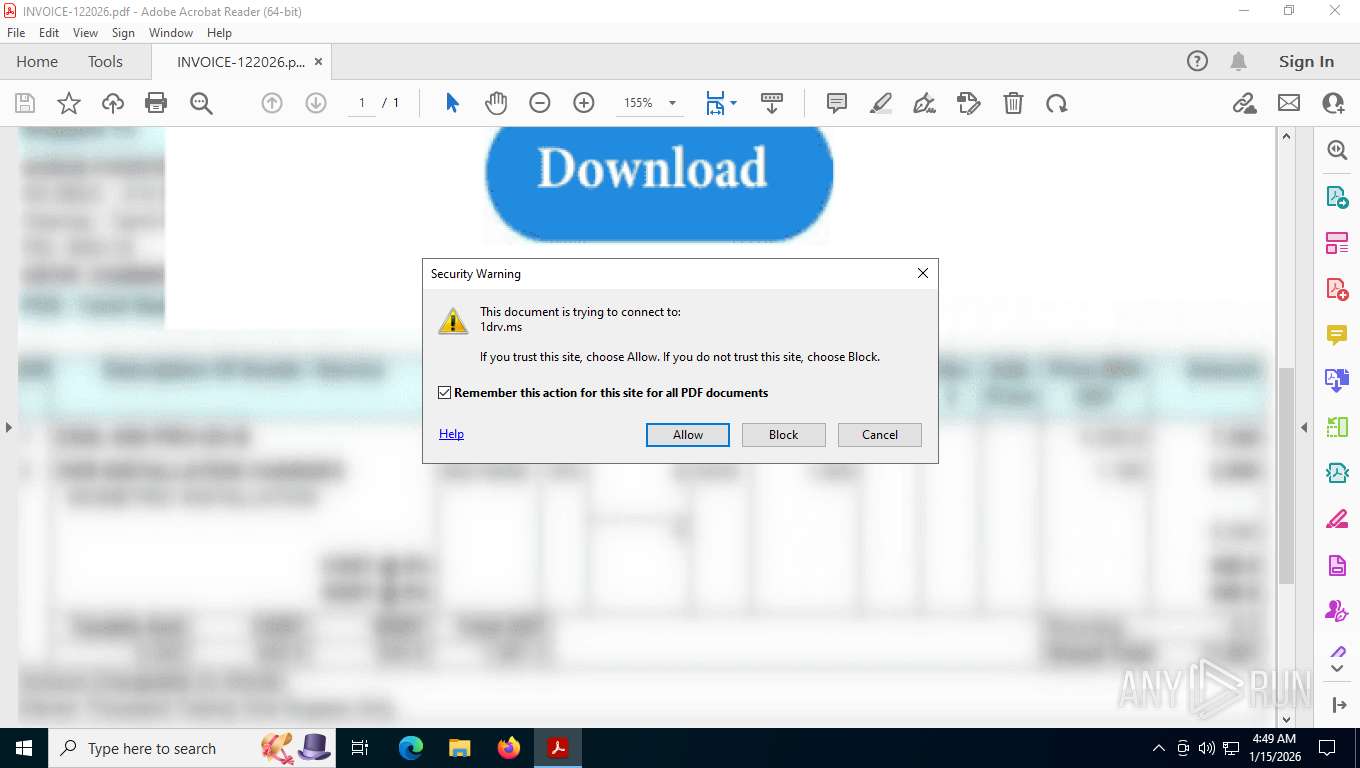Open the scrolling mode tool
Viewport: 1360px width, 768px height.
[771, 103]
